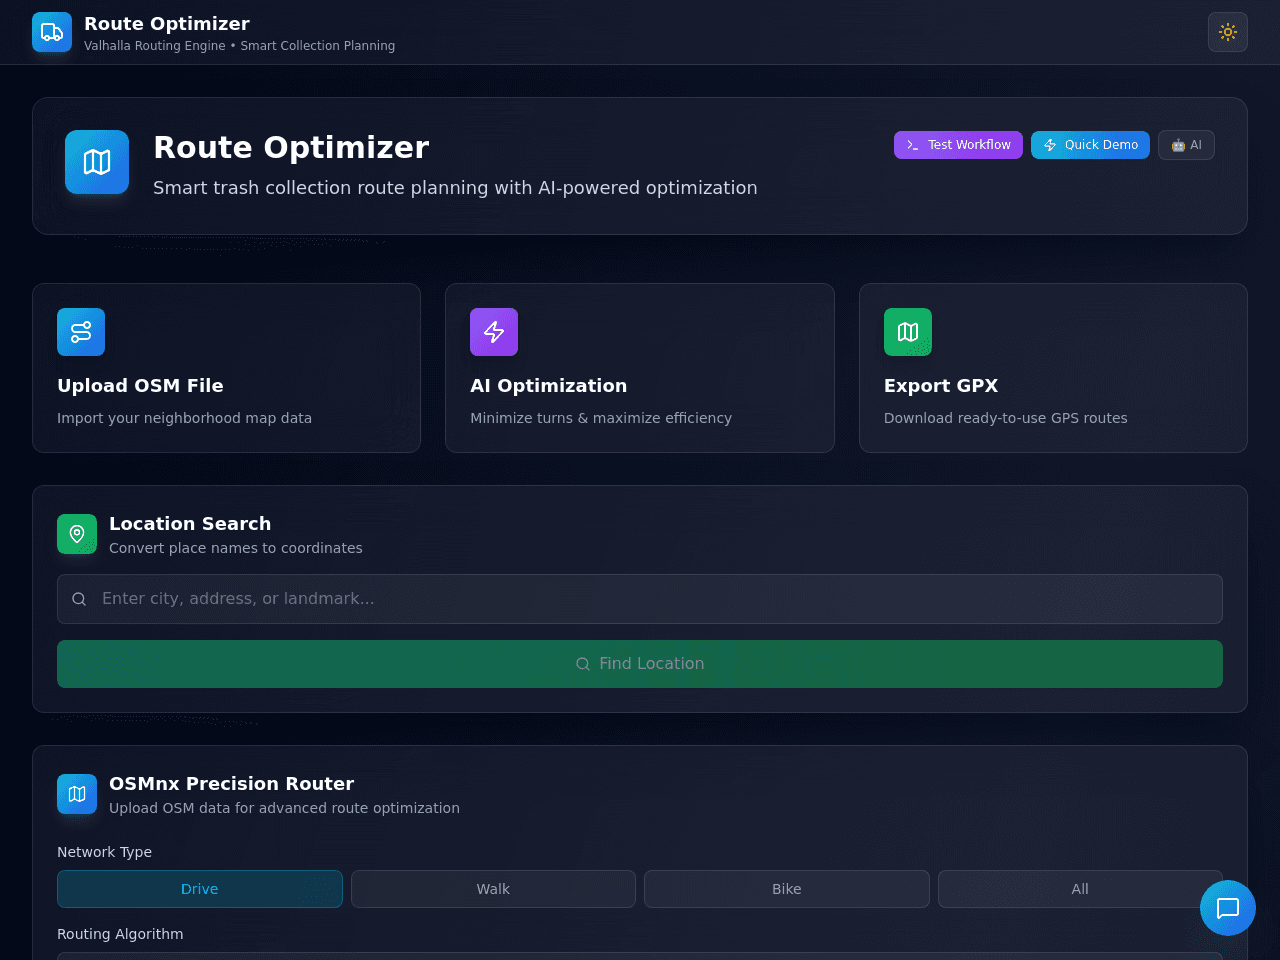The image size is (1280, 960).
Task: Click the Export GPX map icon
Action: [908, 332]
